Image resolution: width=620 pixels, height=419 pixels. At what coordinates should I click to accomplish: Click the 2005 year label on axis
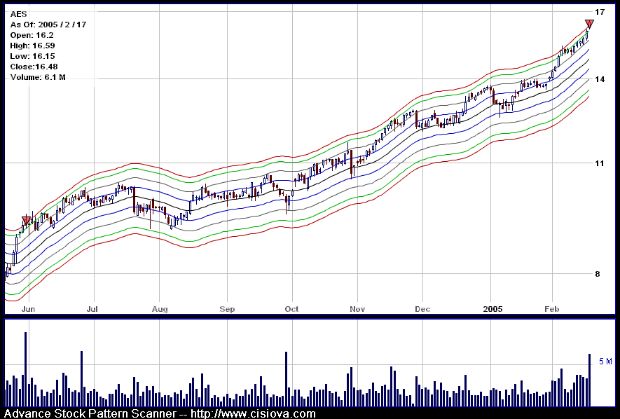click(x=493, y=309)
